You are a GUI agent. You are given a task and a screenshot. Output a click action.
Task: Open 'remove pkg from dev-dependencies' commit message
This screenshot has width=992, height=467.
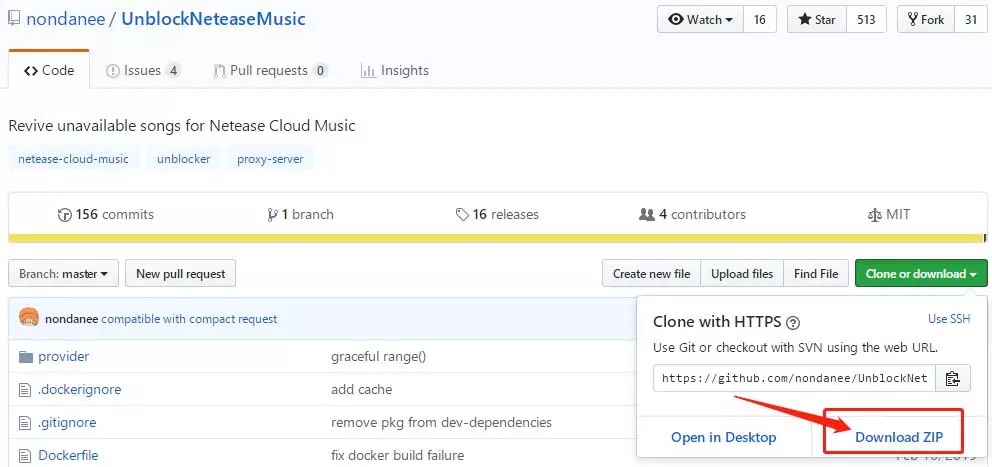pyautogui.click(x=442, y=422)
